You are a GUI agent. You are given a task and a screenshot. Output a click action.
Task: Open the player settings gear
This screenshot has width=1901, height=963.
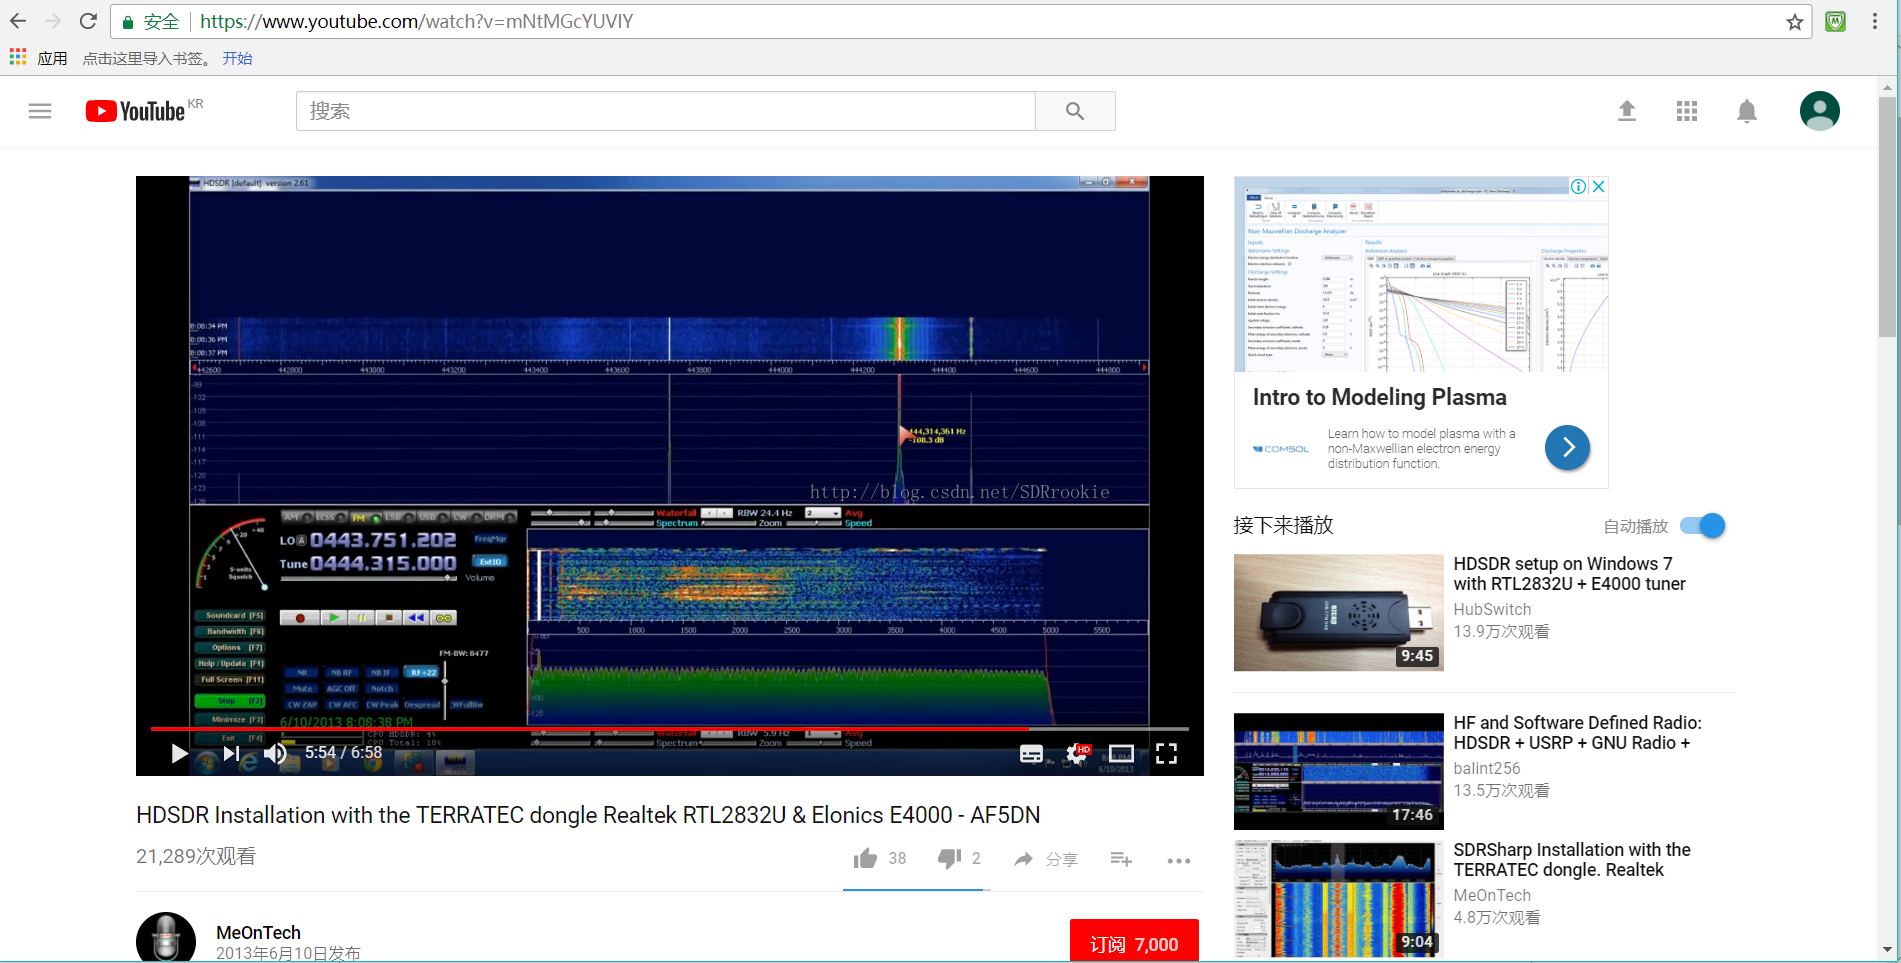(1077, 754)
